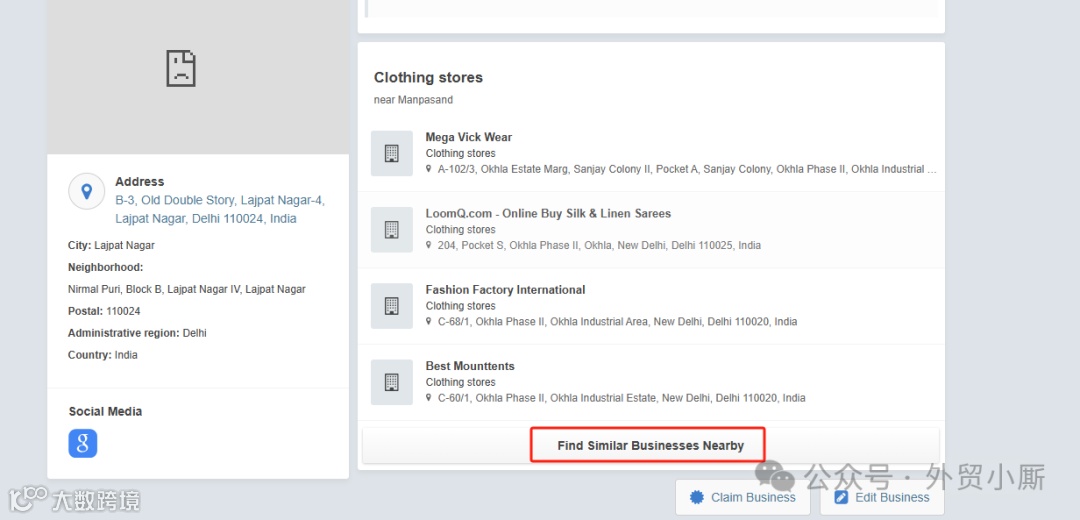Click the building icon beside Mega Vick Wear

point(391,153)
